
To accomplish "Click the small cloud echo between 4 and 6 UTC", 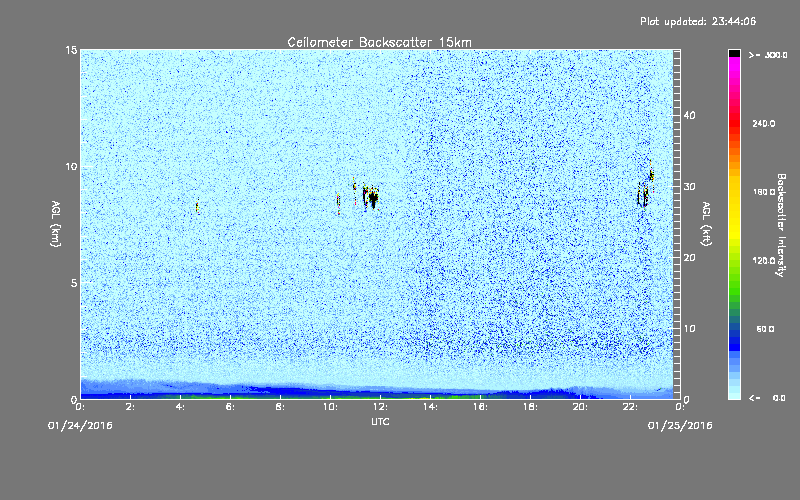I will click(x=197, y=207).
